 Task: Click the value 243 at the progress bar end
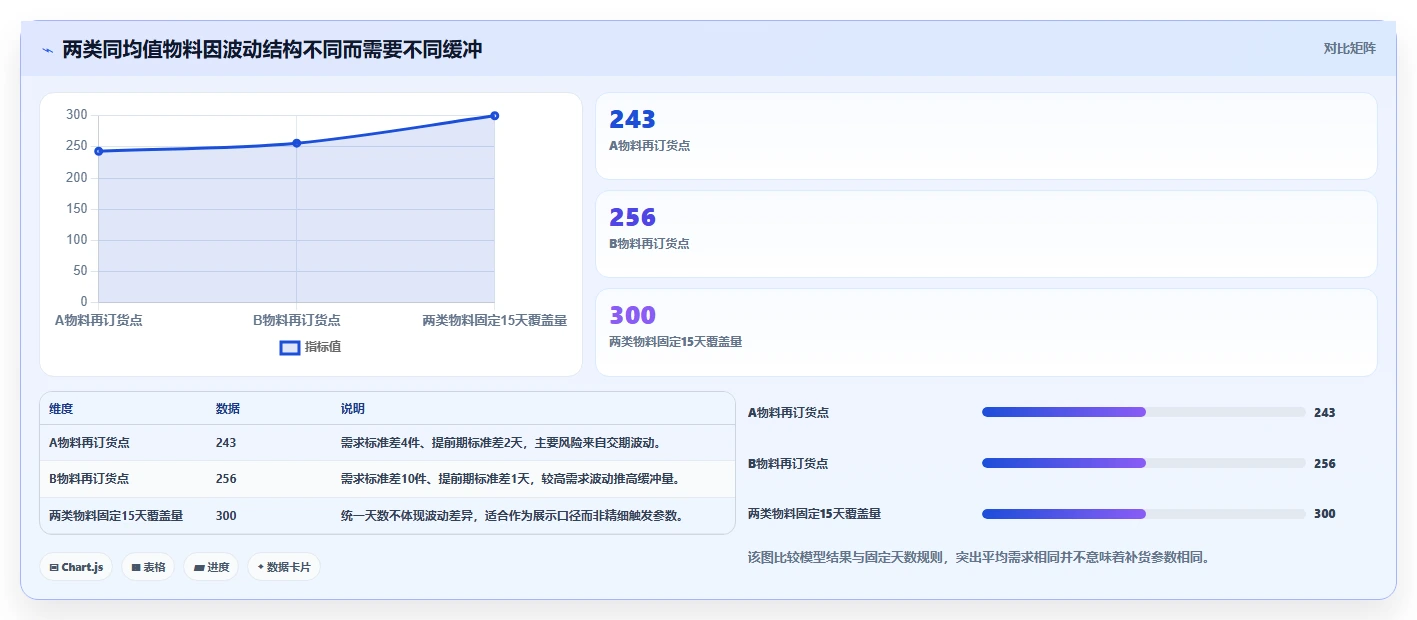click(1324, 413)
